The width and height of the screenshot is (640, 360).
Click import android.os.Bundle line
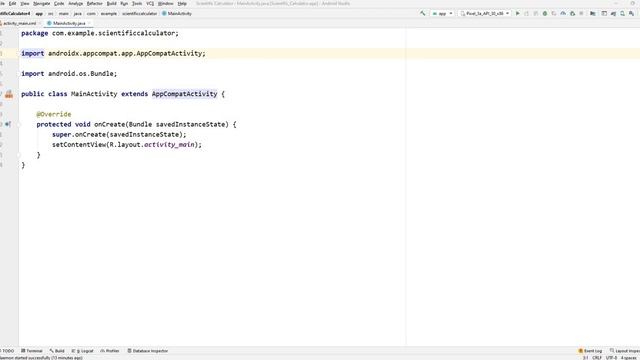coord(69,73)
